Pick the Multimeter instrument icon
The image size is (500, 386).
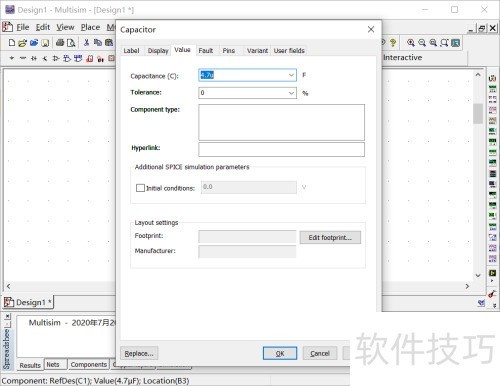tap(492, 79)
